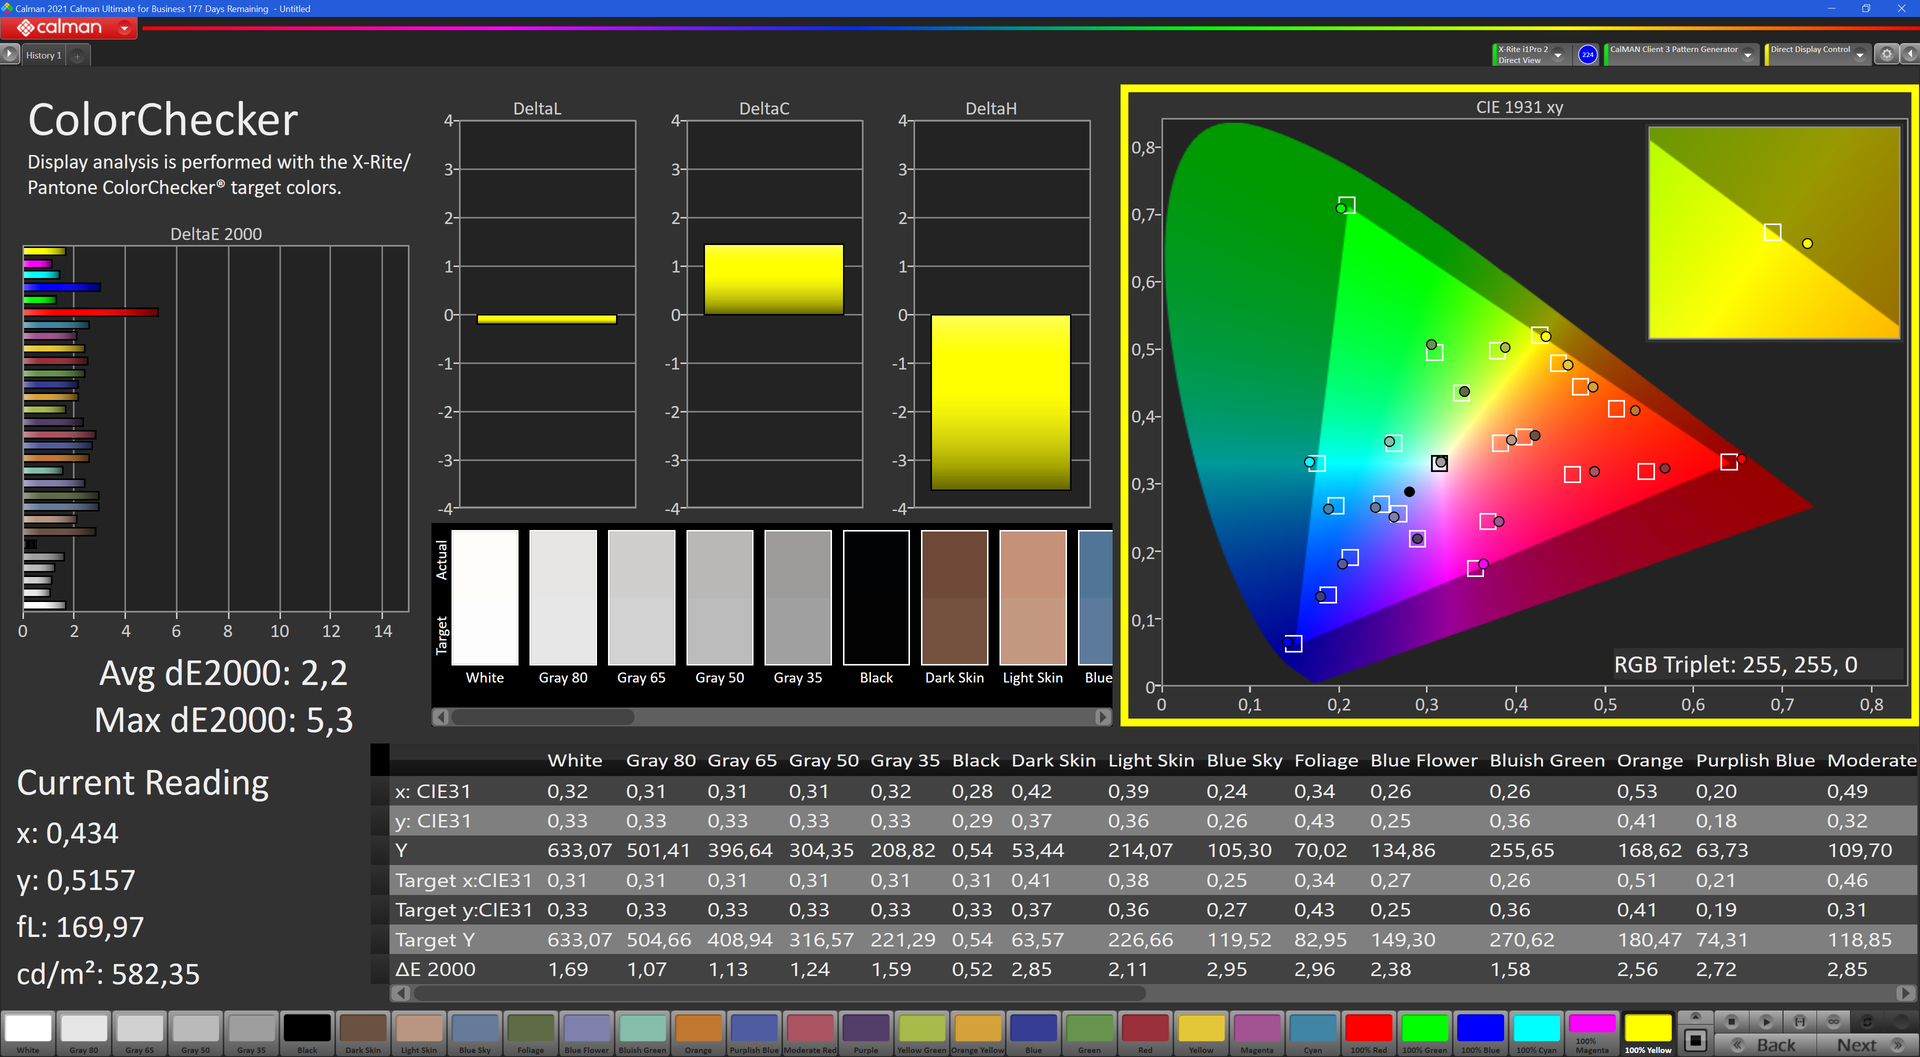The image size is (1920, 1057).
Task: Click the blue 224 meter status circle
Action: (1587, 55)
